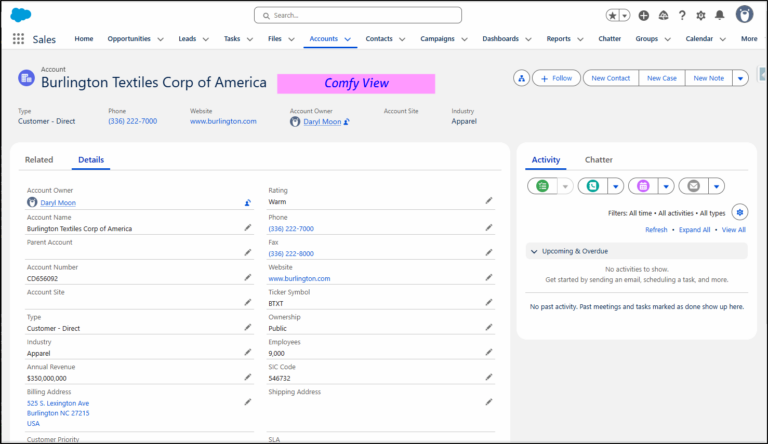Switch to the Related tab
Image resolution: width=768 pixels, height=444 pixels.
pyautogui.click(x=39, y=160)
